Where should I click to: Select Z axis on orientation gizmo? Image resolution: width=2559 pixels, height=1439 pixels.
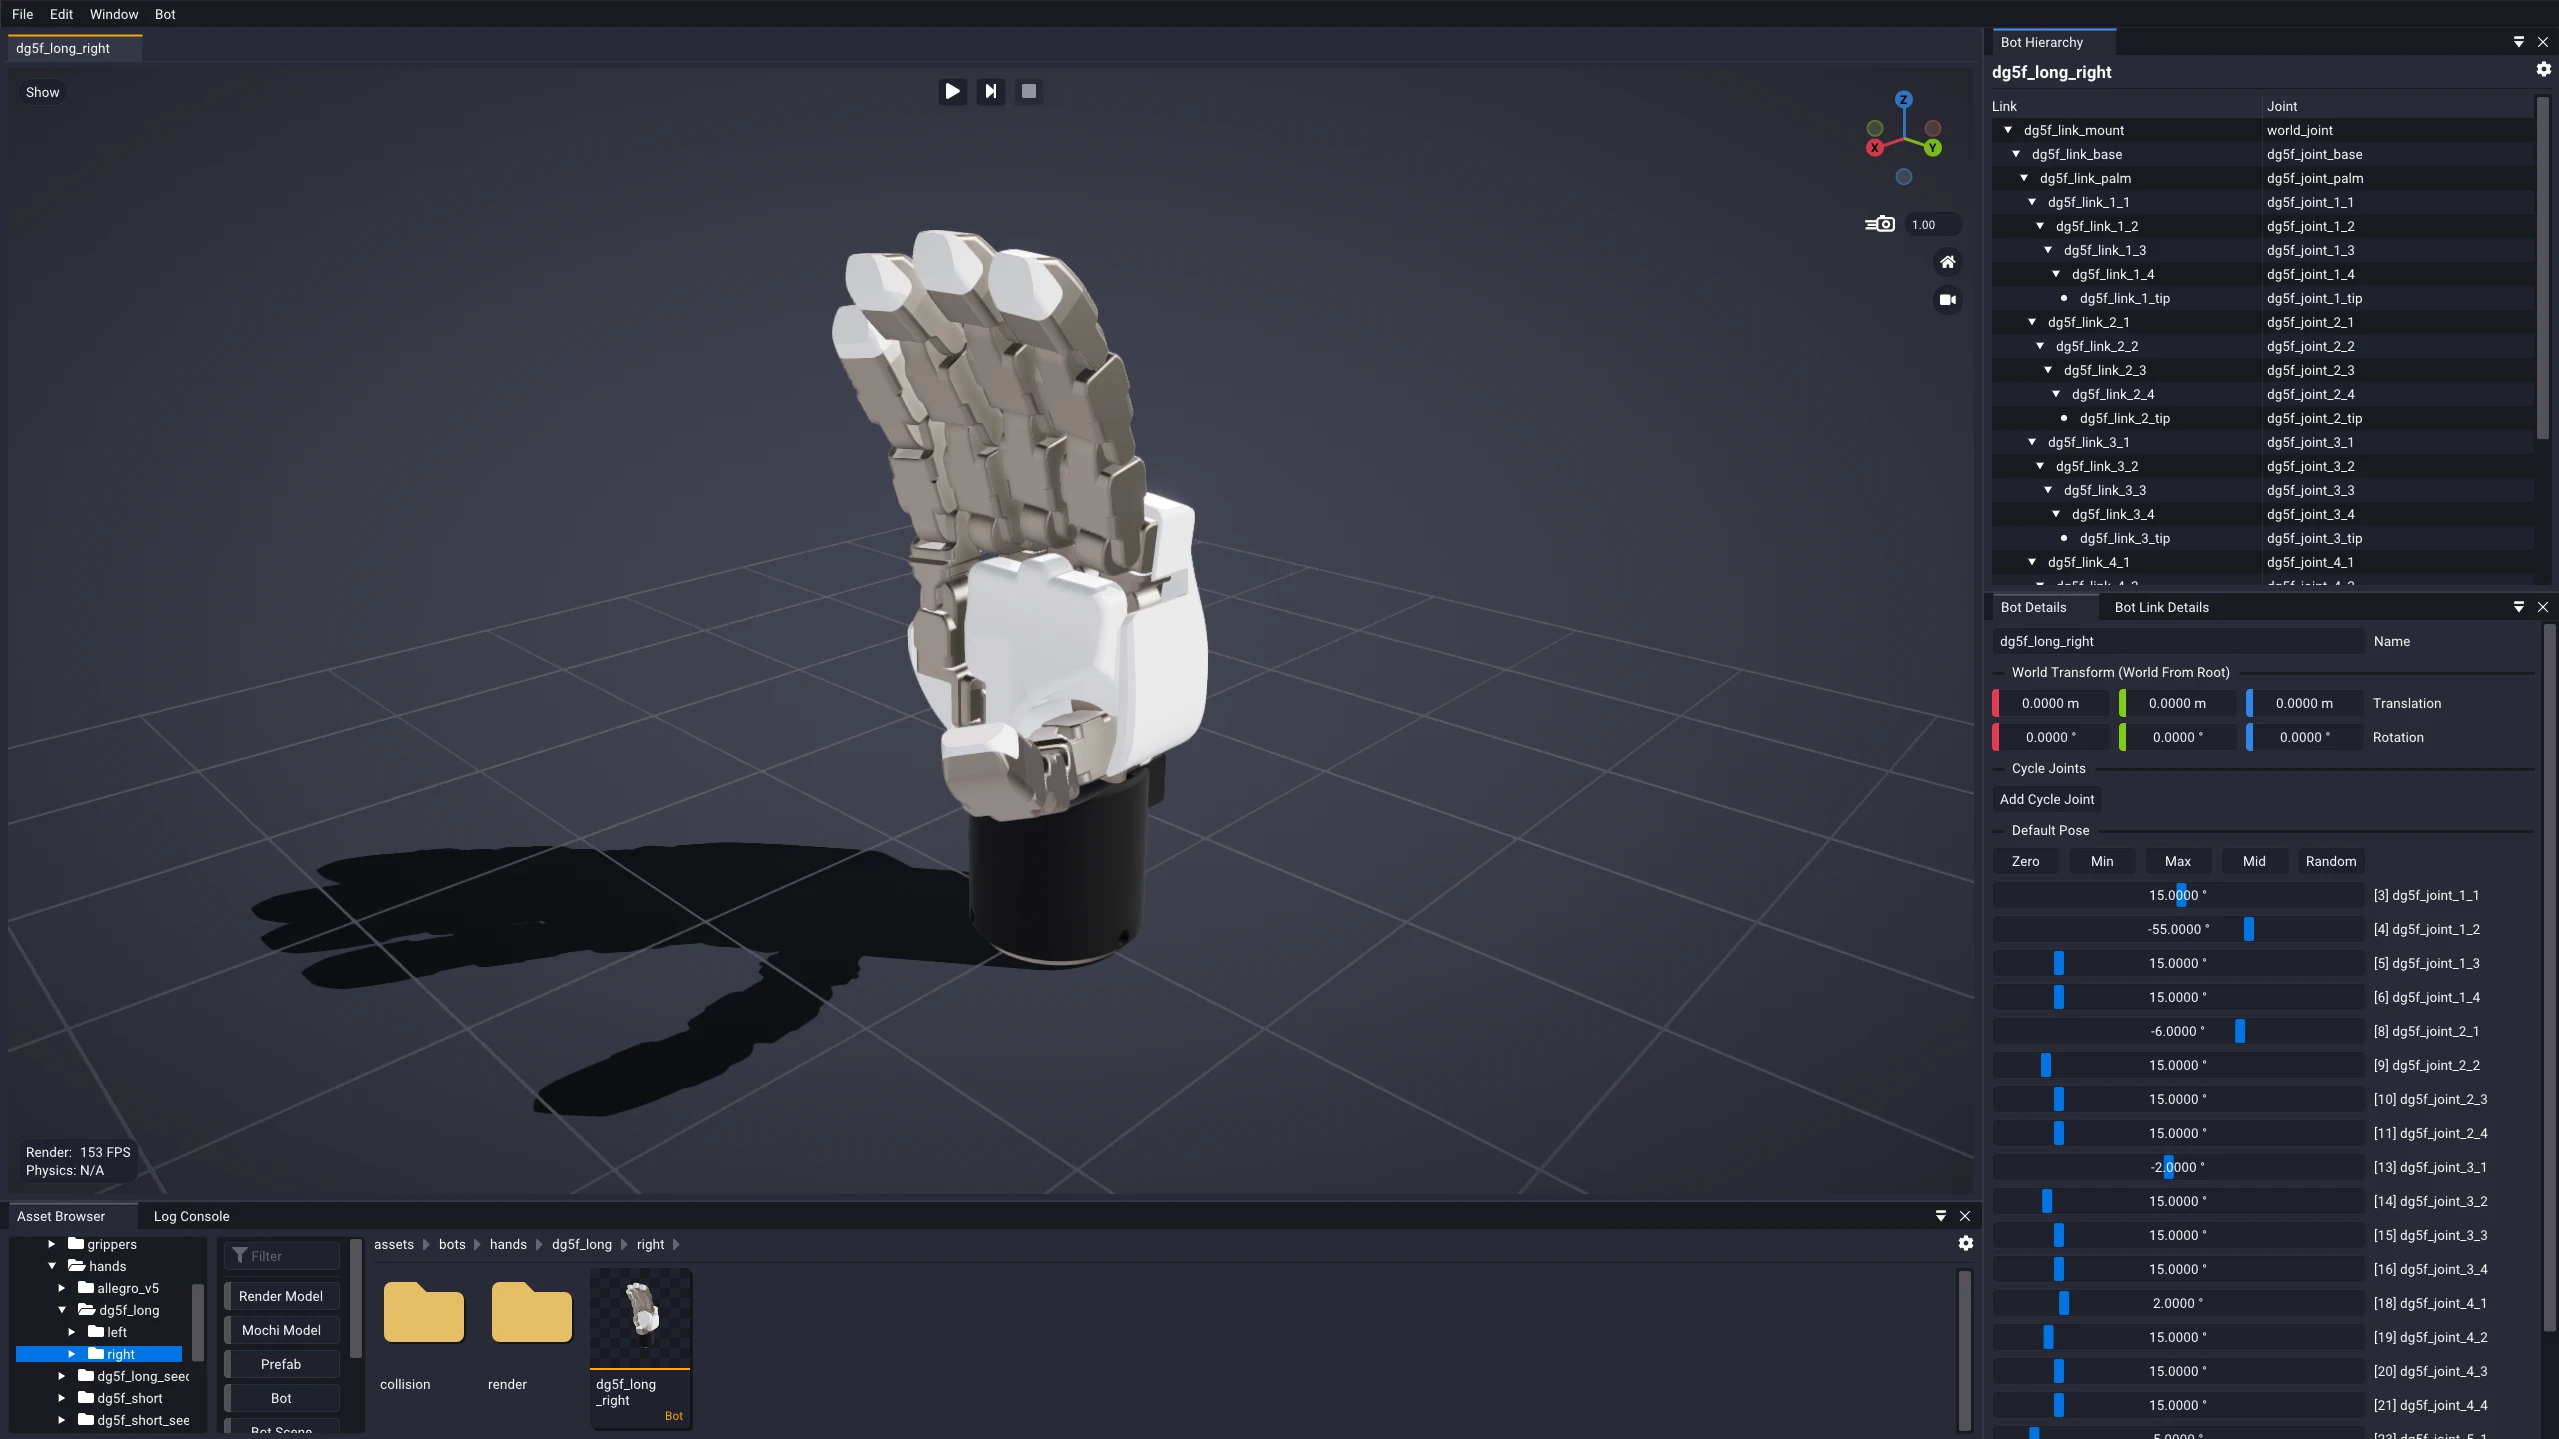pyautogui.click(x=1903, y=100)
